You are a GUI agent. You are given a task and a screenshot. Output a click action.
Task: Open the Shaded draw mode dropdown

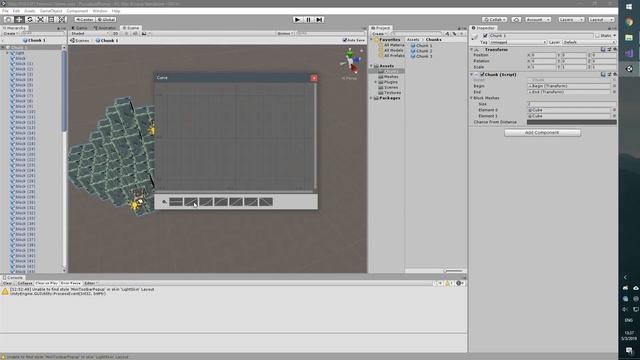coord(89,34)
